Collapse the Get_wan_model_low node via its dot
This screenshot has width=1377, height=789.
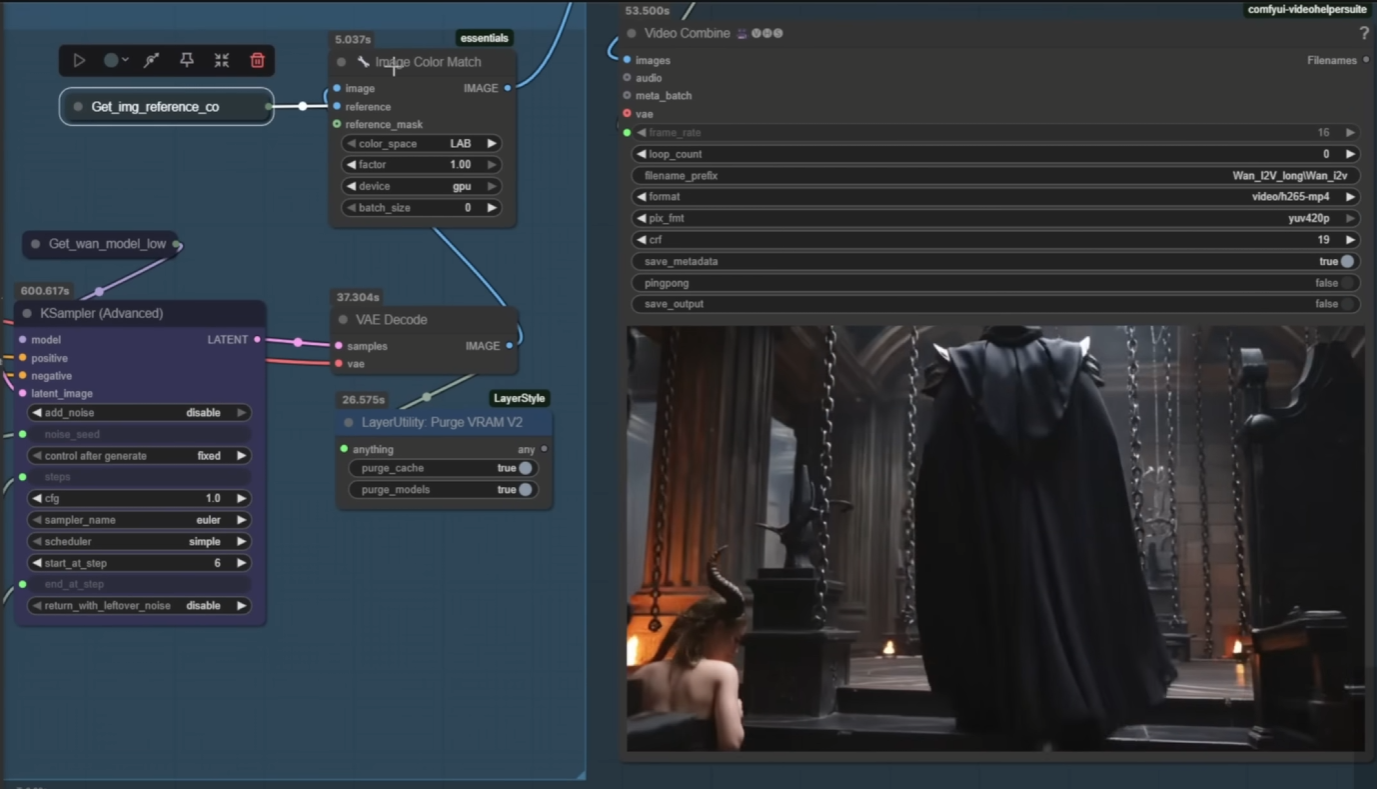36,244
